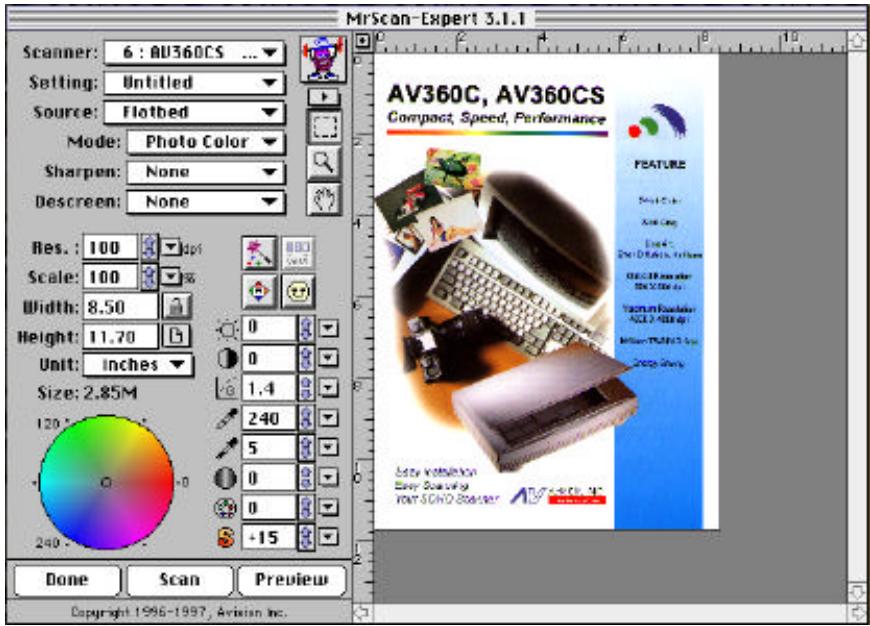Click the Width field showing 8.50
Image resolution: width=870 pixels, height=626 pixels.
120,306
